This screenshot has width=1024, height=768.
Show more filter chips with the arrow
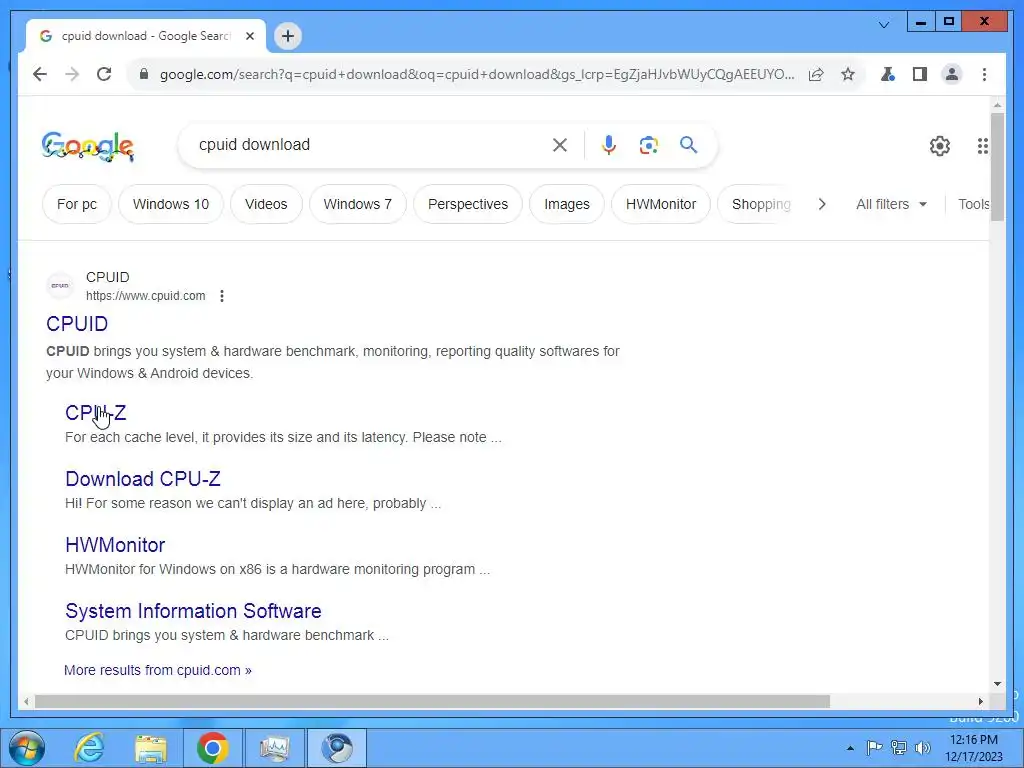822,204
